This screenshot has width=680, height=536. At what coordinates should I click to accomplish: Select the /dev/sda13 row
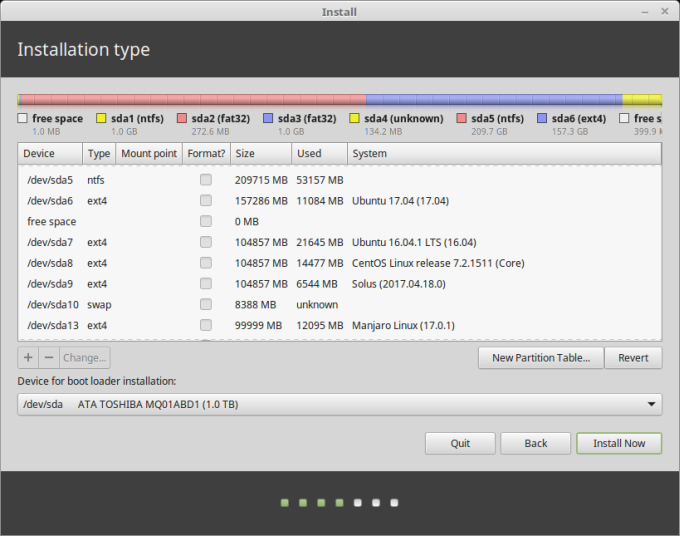[x=340, y=325]
